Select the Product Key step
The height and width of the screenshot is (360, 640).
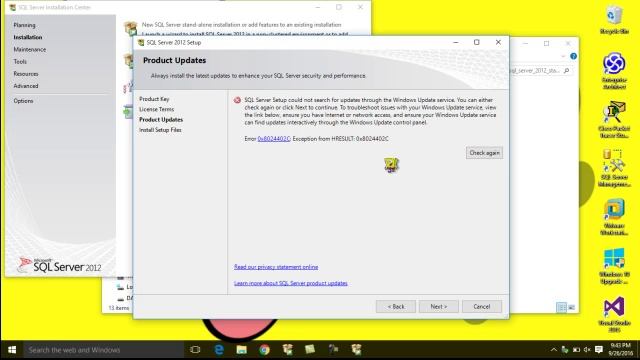[x=154, y=99]
